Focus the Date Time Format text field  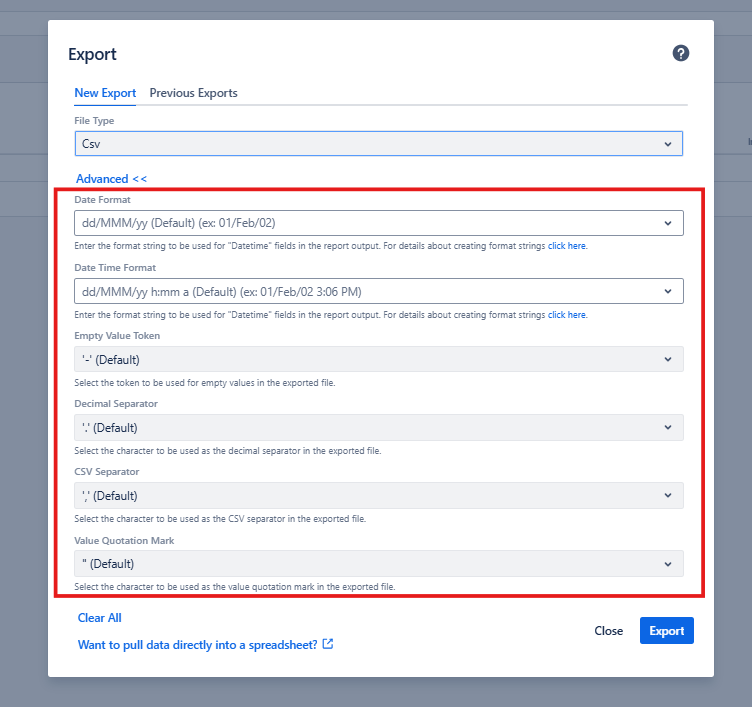360,291
